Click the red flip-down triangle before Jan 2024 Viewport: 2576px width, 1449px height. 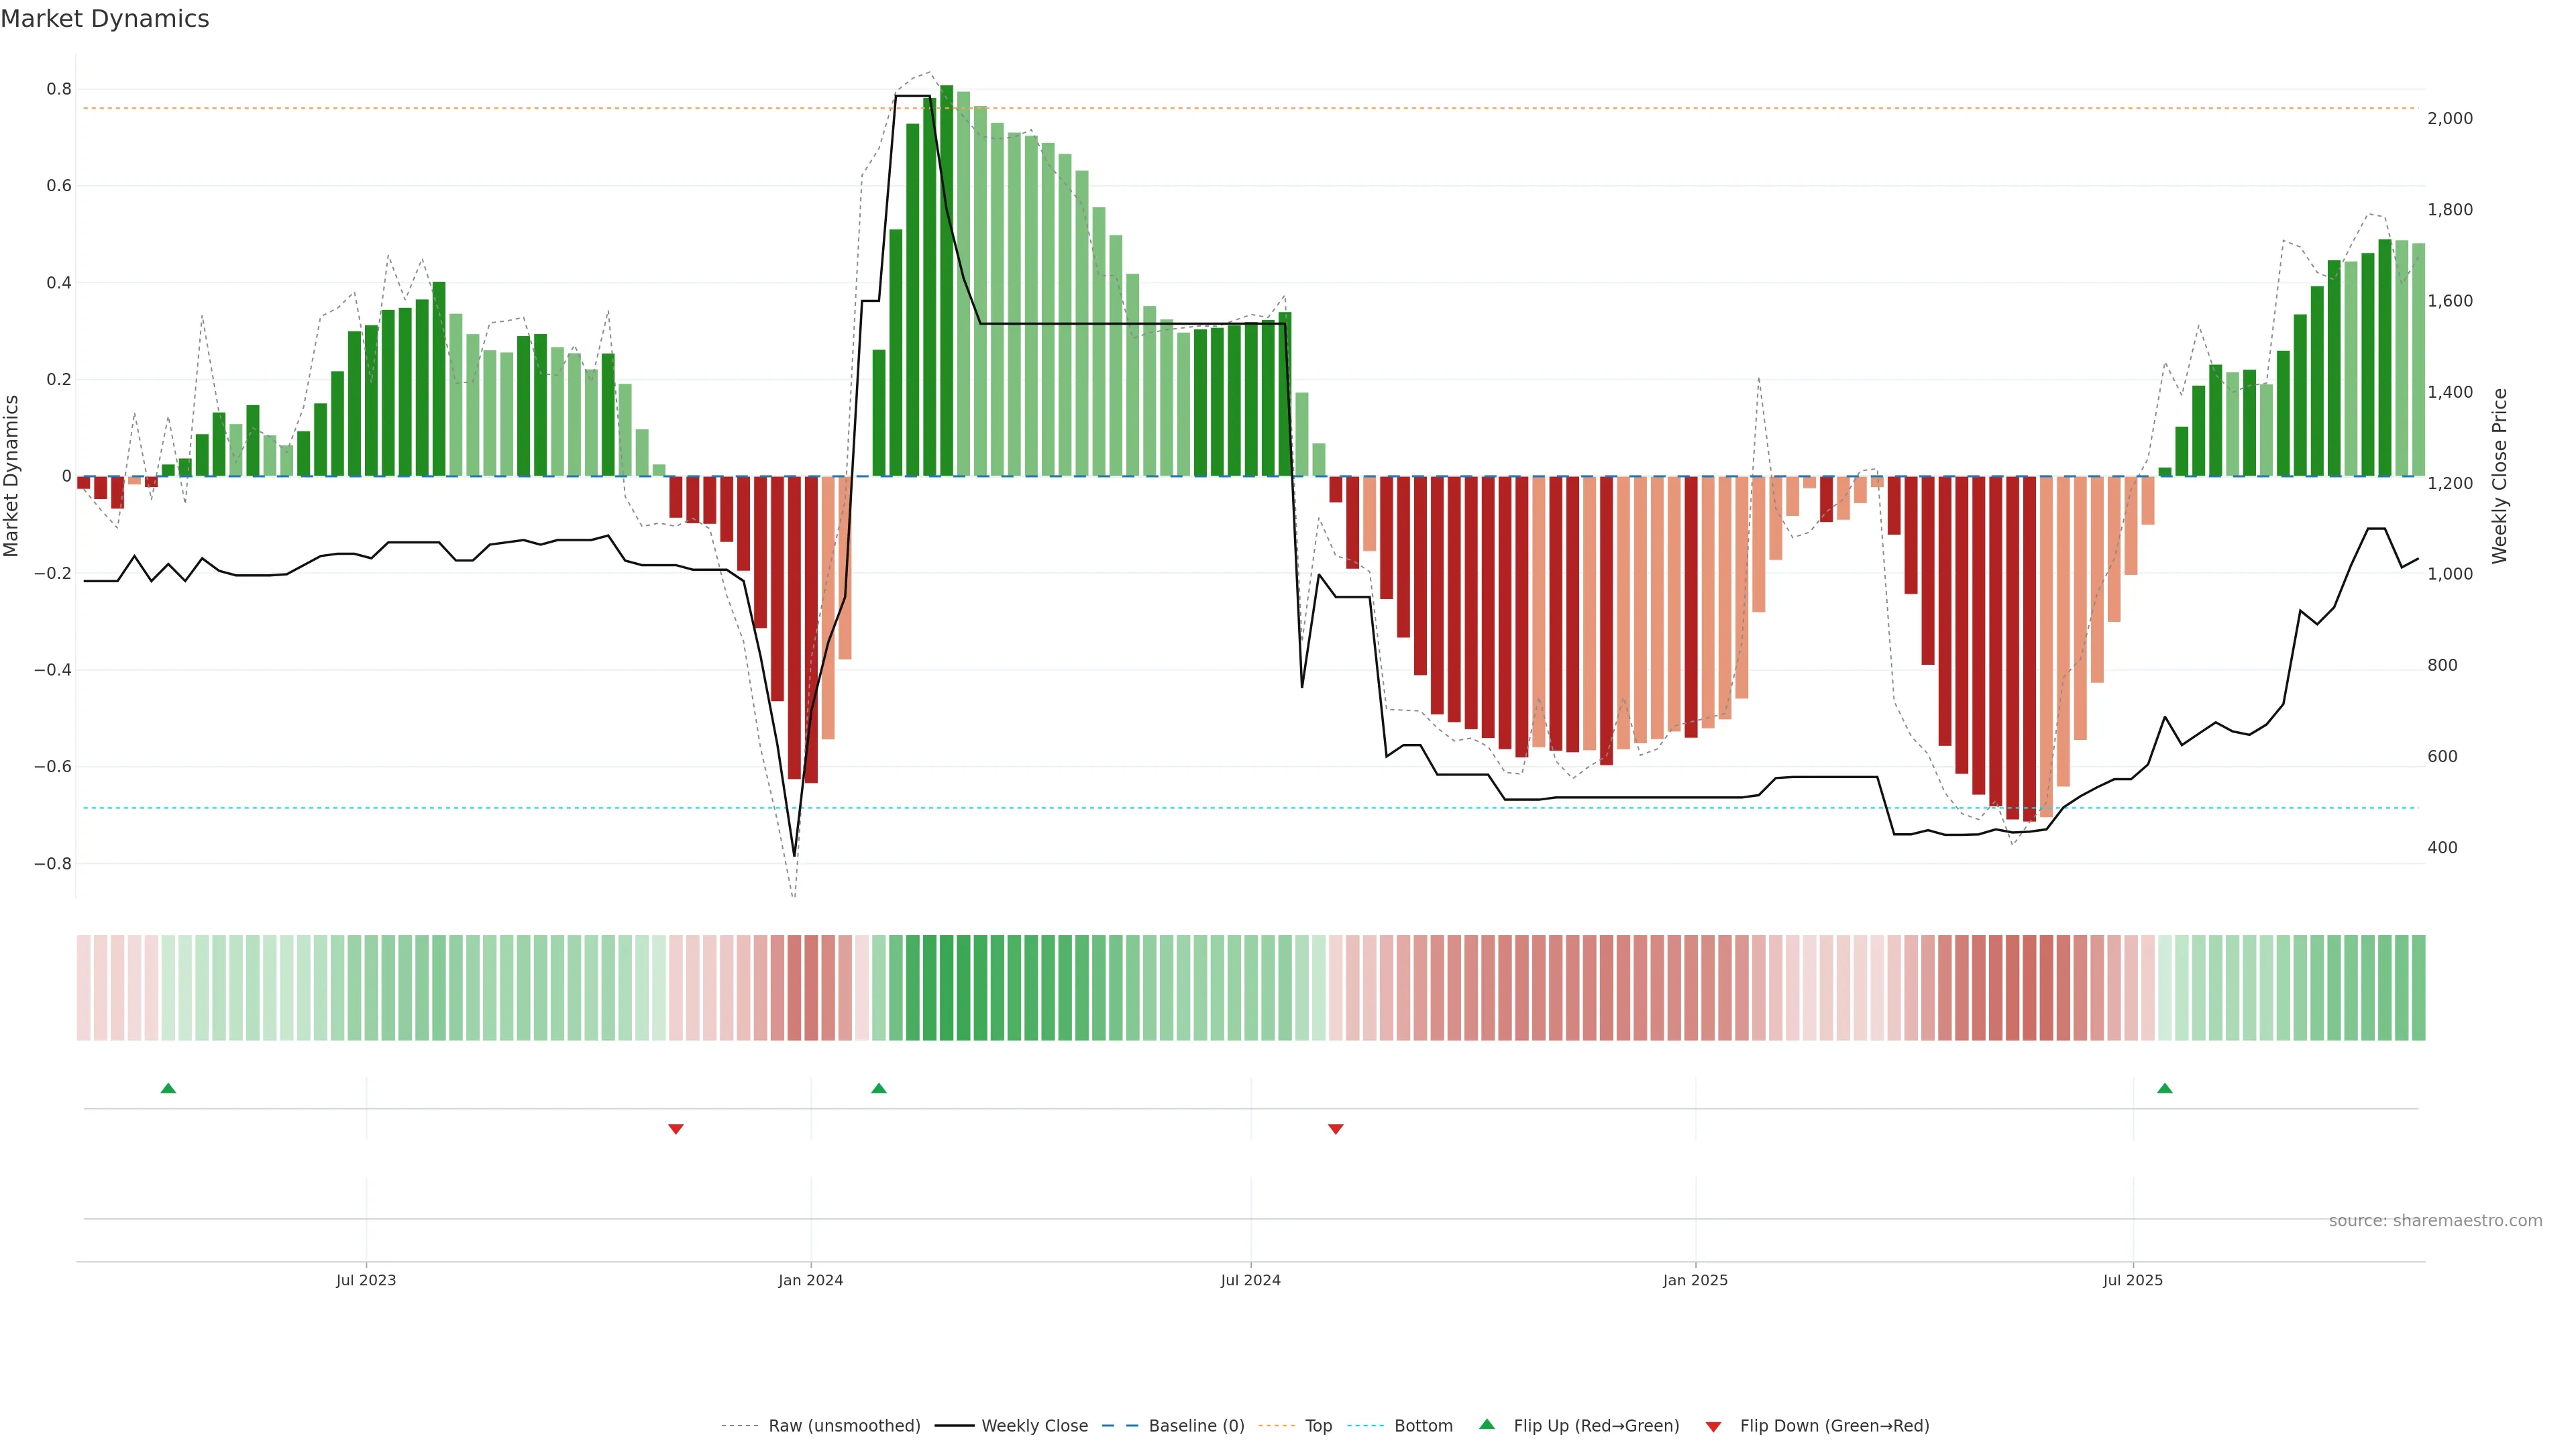675,1129
